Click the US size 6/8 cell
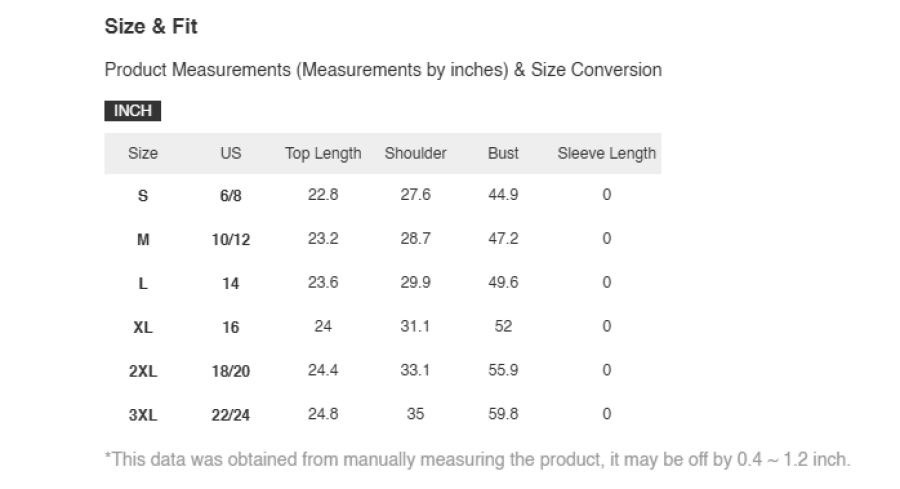The image size is (900, 489). tap(231, 196)
